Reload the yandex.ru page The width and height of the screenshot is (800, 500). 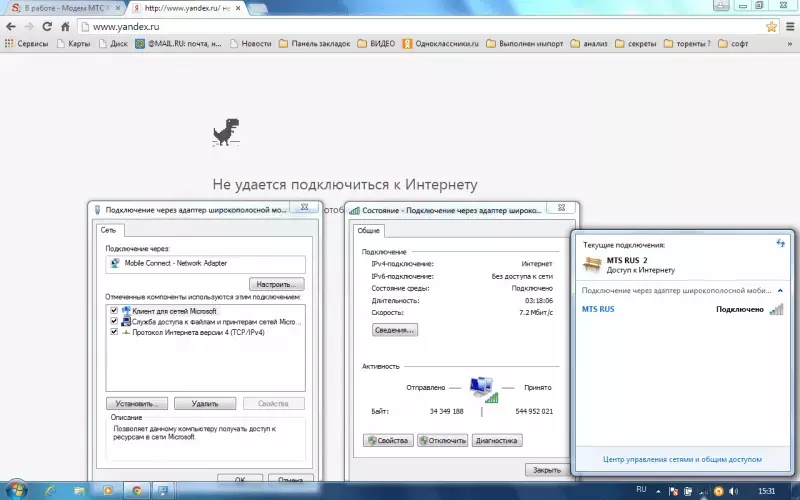click(x=47, y=27)
